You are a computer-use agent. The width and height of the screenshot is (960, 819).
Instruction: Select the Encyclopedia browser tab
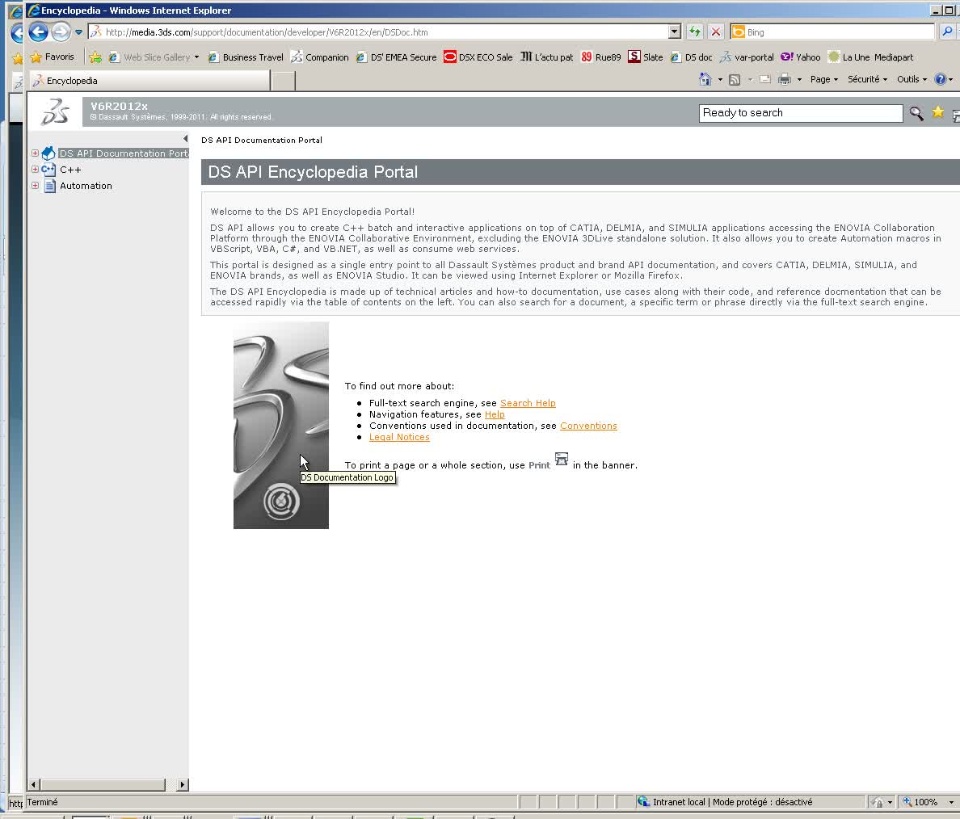pyautogui.click(x=149, y=80)
